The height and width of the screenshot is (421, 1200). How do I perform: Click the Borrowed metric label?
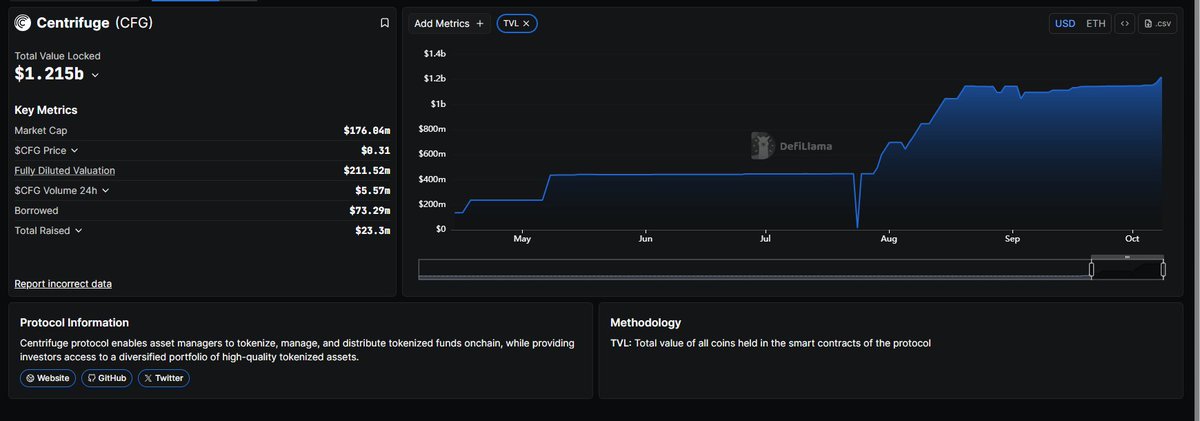36,211
